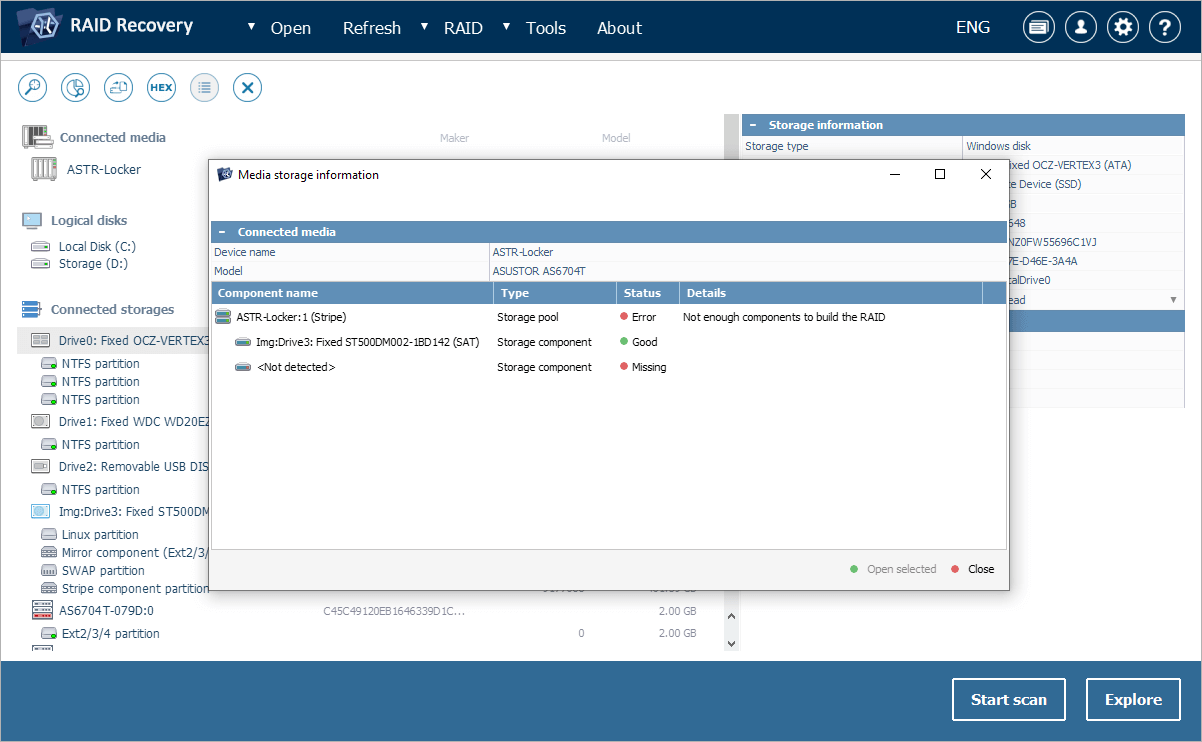
Task: Click the Explore button
Action: click(1133, 700)
